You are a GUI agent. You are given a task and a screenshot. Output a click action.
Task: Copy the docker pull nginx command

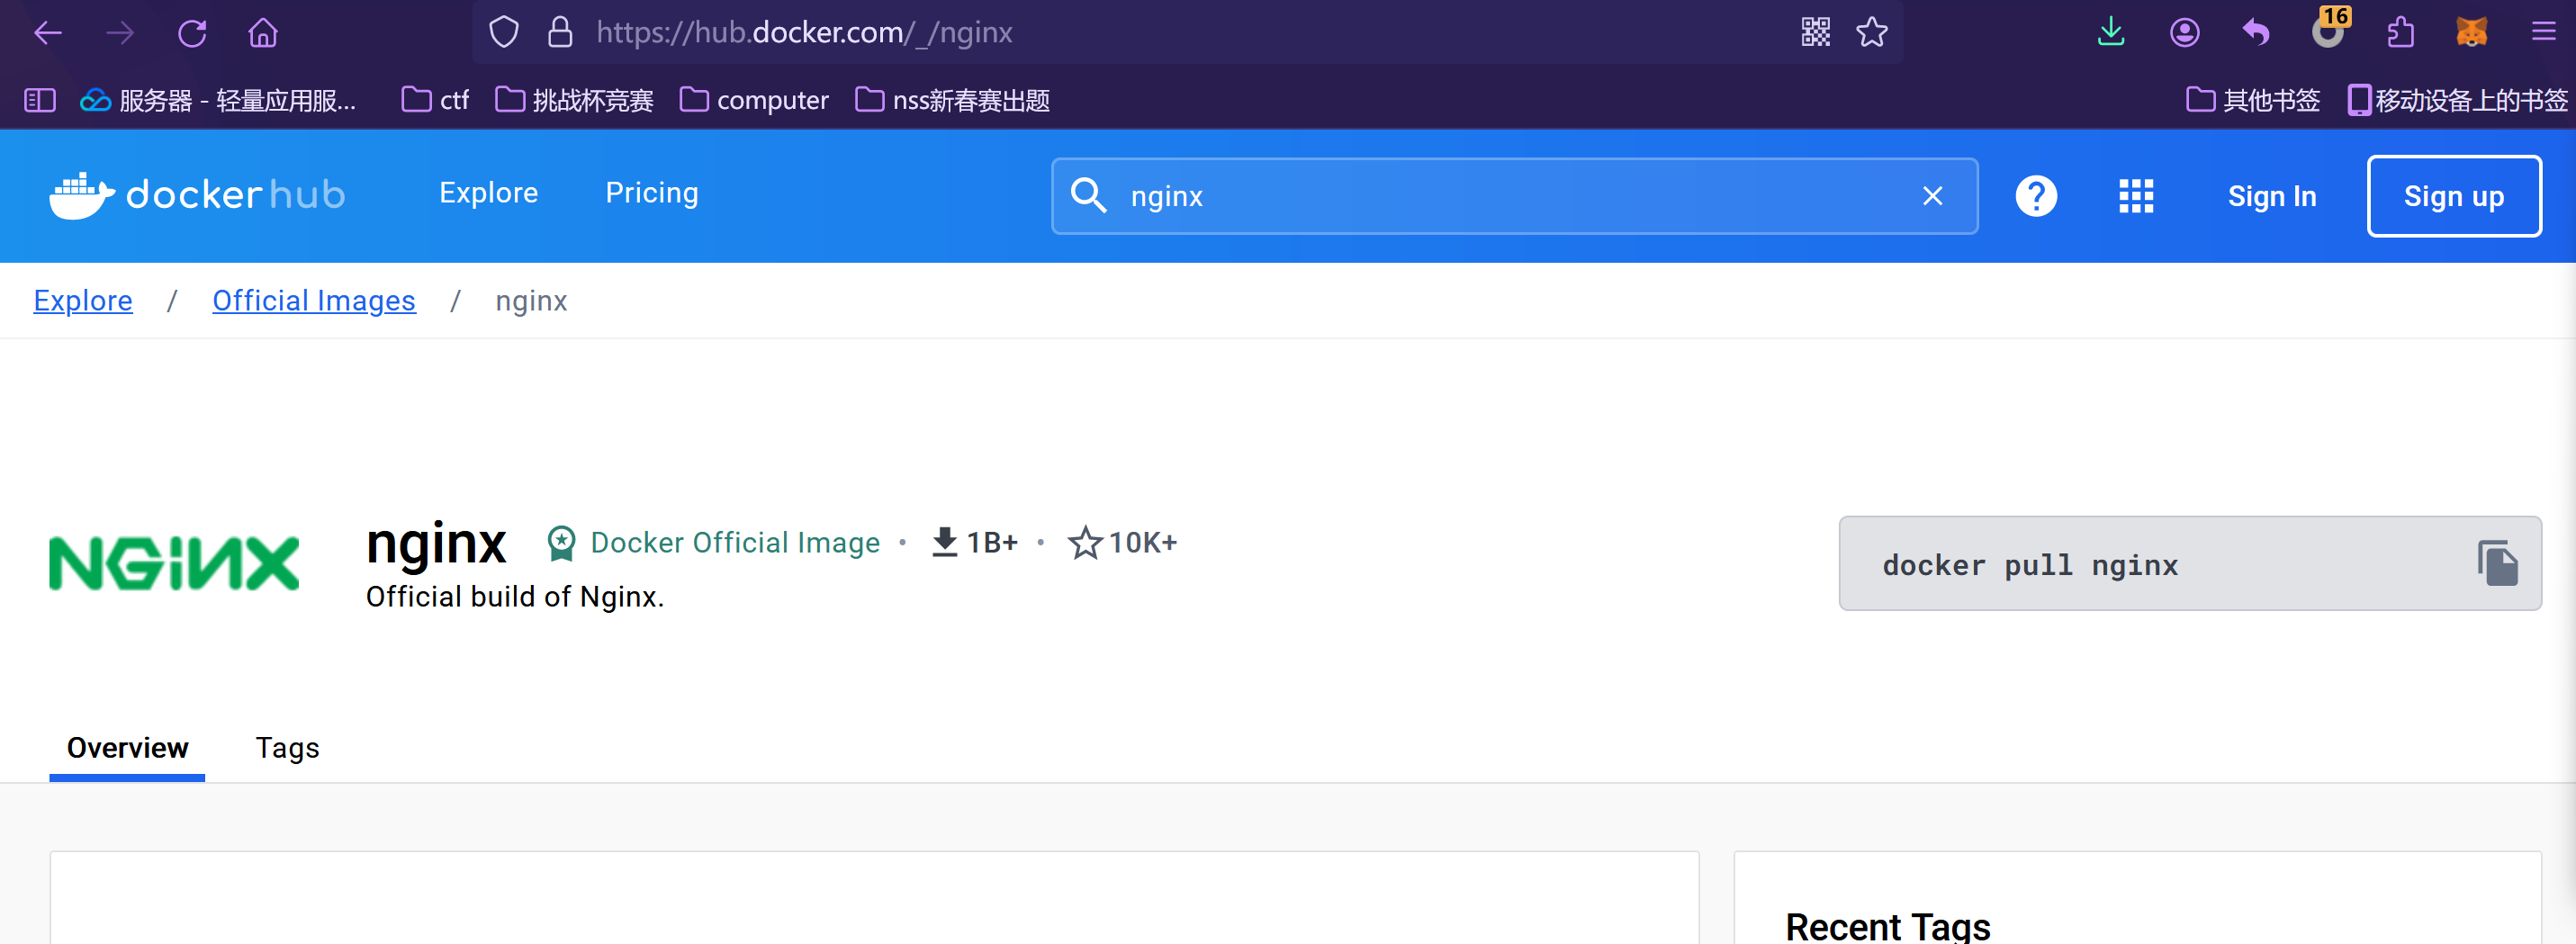(2497, 563)
